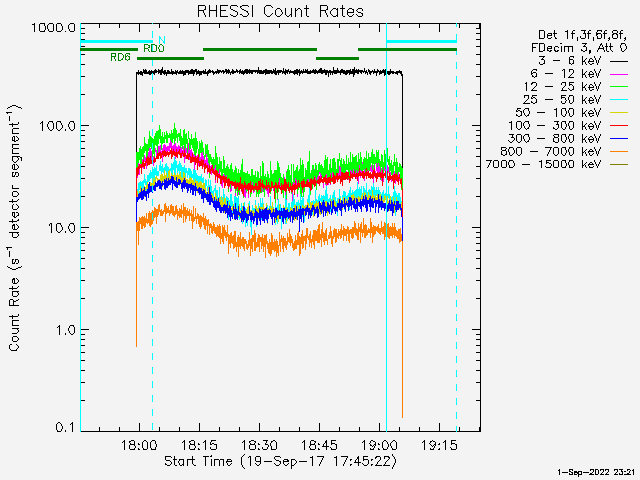
Task: Click the 18:30 x-axis tick label
Action: click(259, 445)
